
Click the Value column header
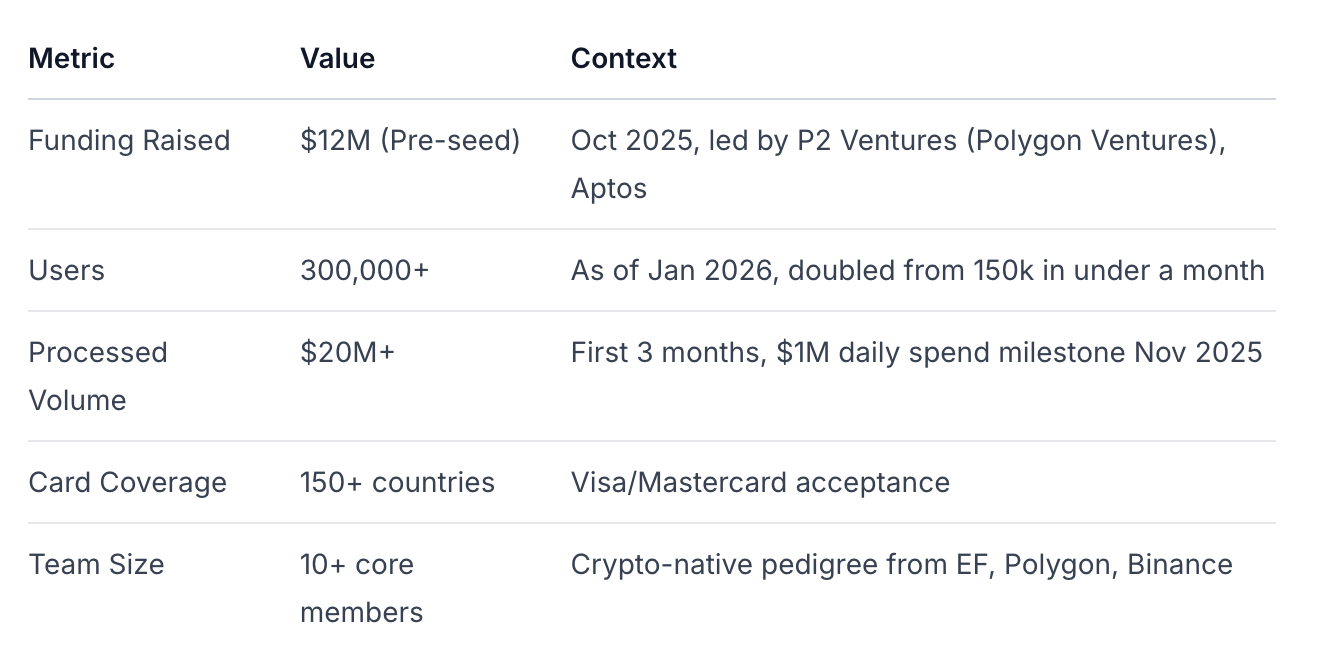point(337,59)
